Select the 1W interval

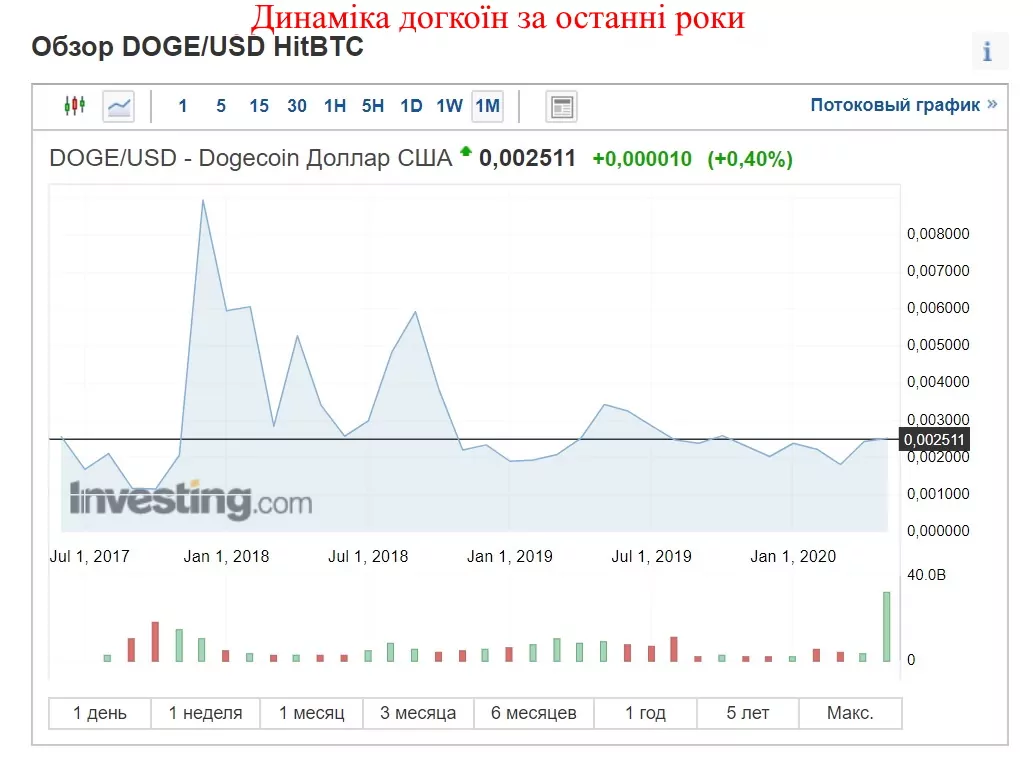[x=449, y=105]
